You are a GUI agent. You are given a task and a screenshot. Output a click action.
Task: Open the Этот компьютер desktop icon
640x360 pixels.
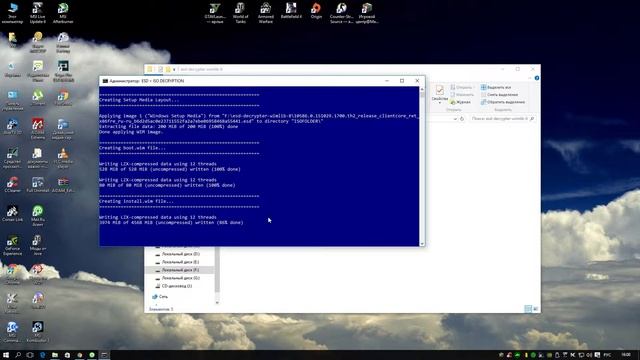pyautogui.click(x=12, y=13)
